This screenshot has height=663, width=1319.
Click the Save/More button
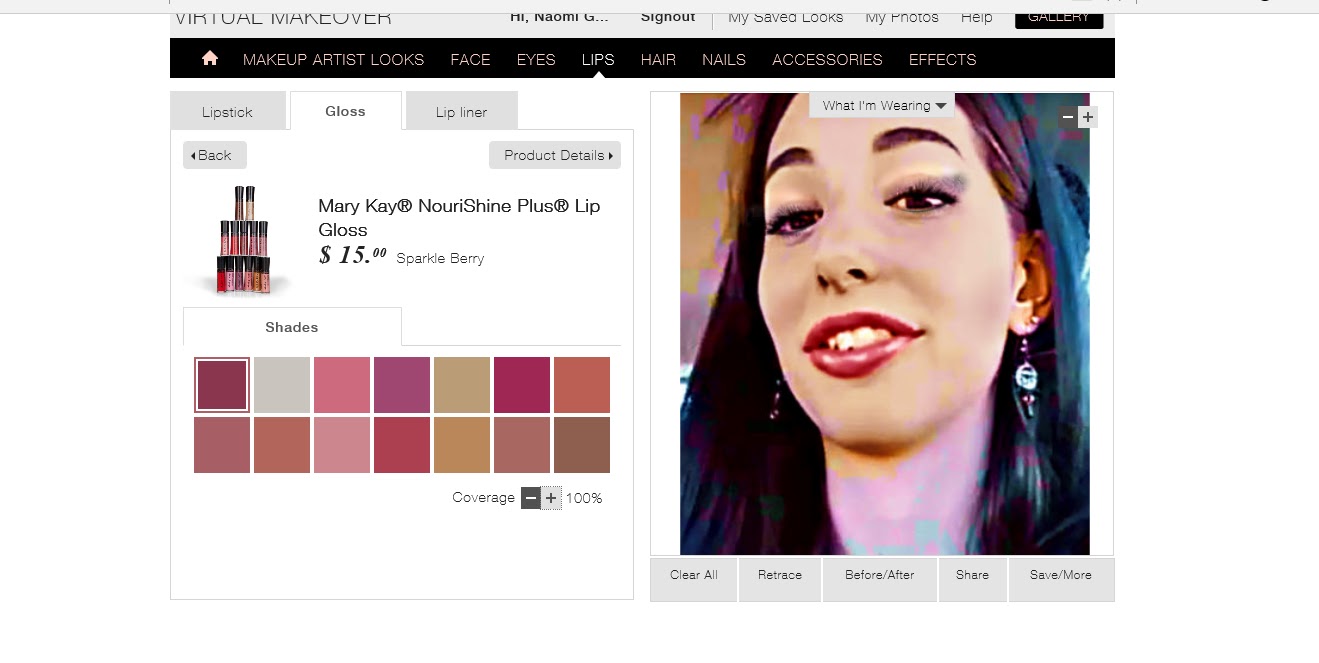tap(1061, 580)
